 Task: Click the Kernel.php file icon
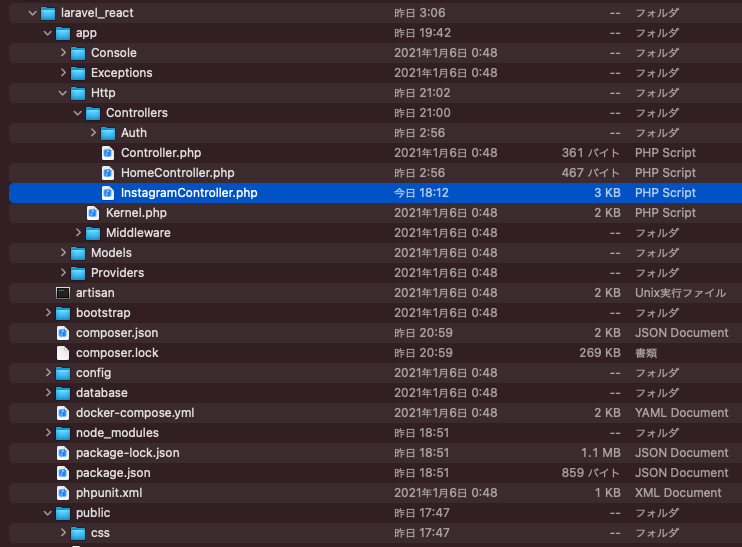pyautogui.click(x=93, y=213)
